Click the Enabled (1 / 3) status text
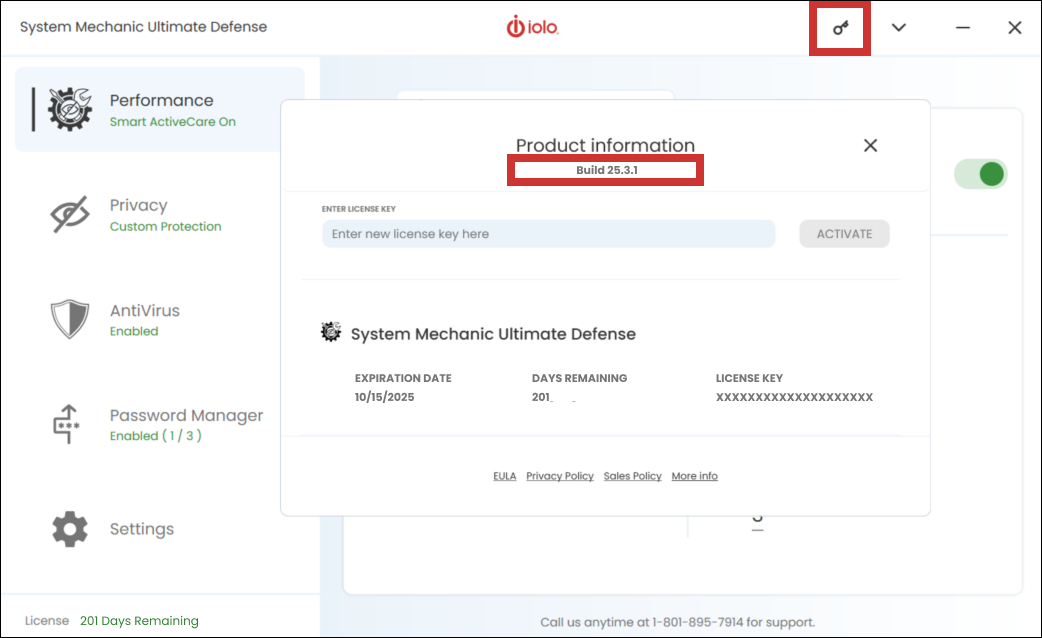The height and width of the screenshot is (638, 1042). (156, 436)
